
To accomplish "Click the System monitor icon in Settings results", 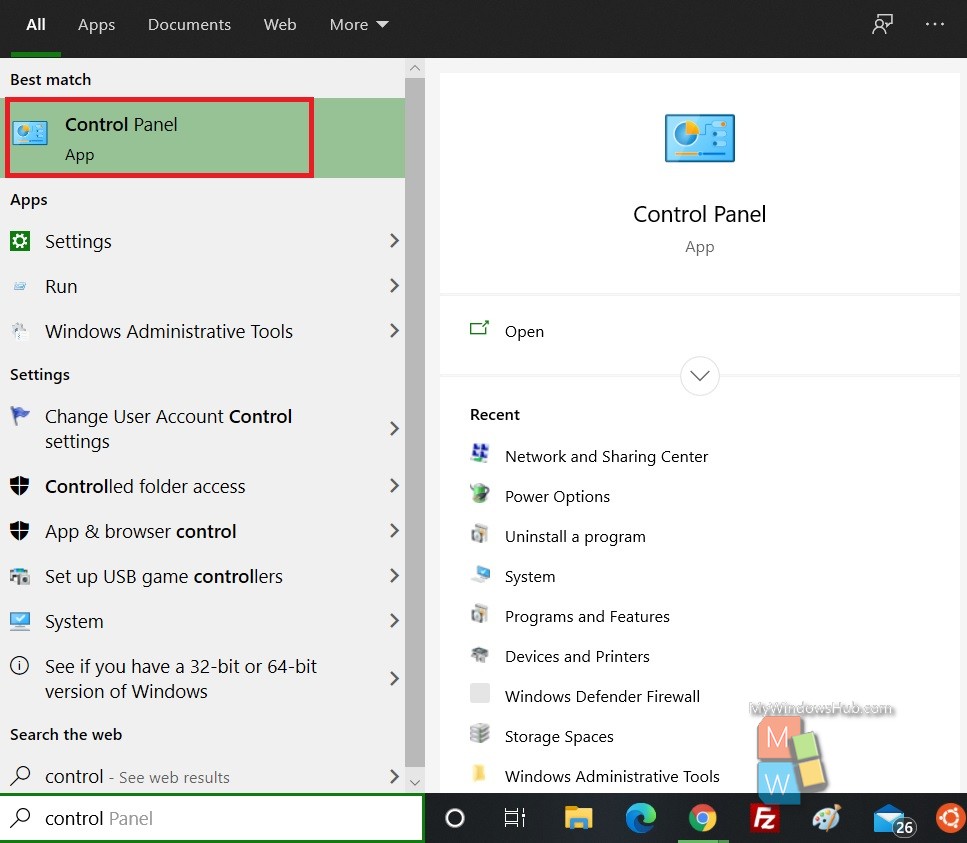I will (20, 621).
